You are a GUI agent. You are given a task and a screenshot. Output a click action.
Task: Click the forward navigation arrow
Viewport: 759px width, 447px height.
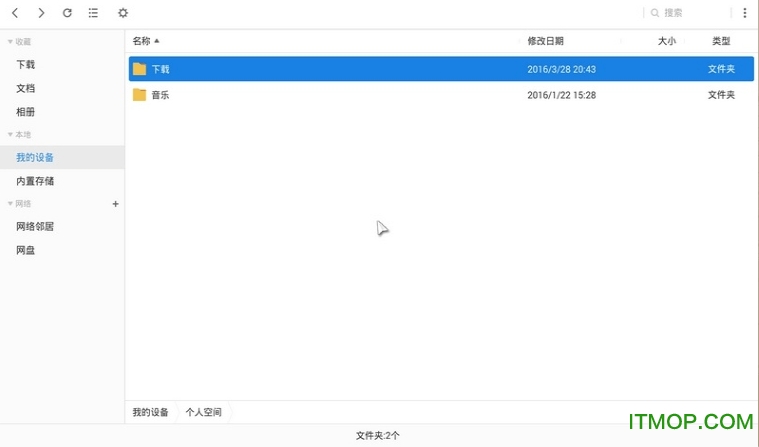click(41, 13)
